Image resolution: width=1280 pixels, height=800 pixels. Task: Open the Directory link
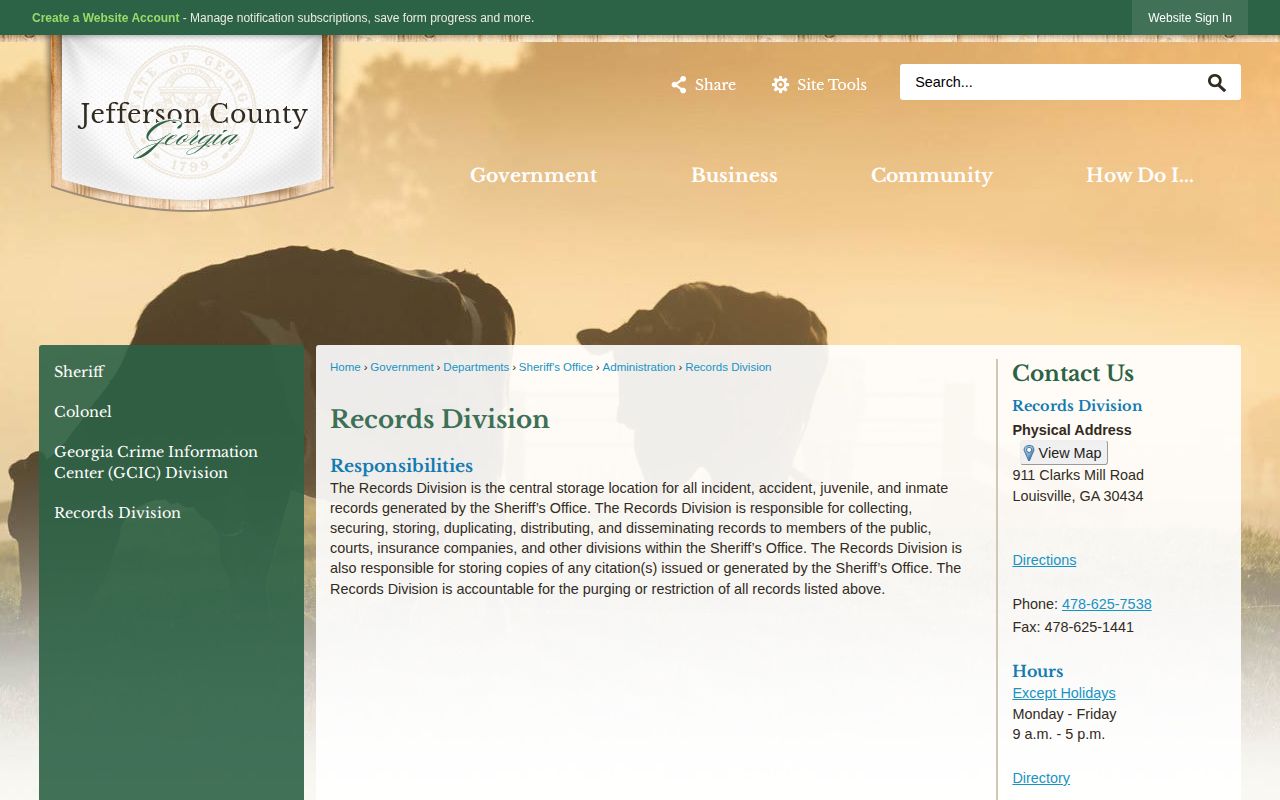tap(1041, 778)
